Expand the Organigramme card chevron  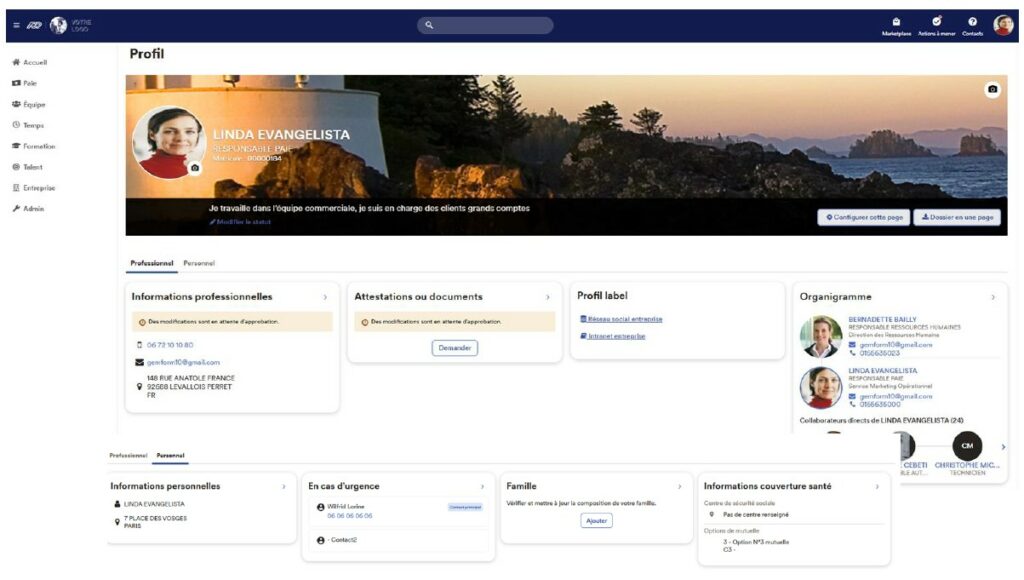click(992, 297)
